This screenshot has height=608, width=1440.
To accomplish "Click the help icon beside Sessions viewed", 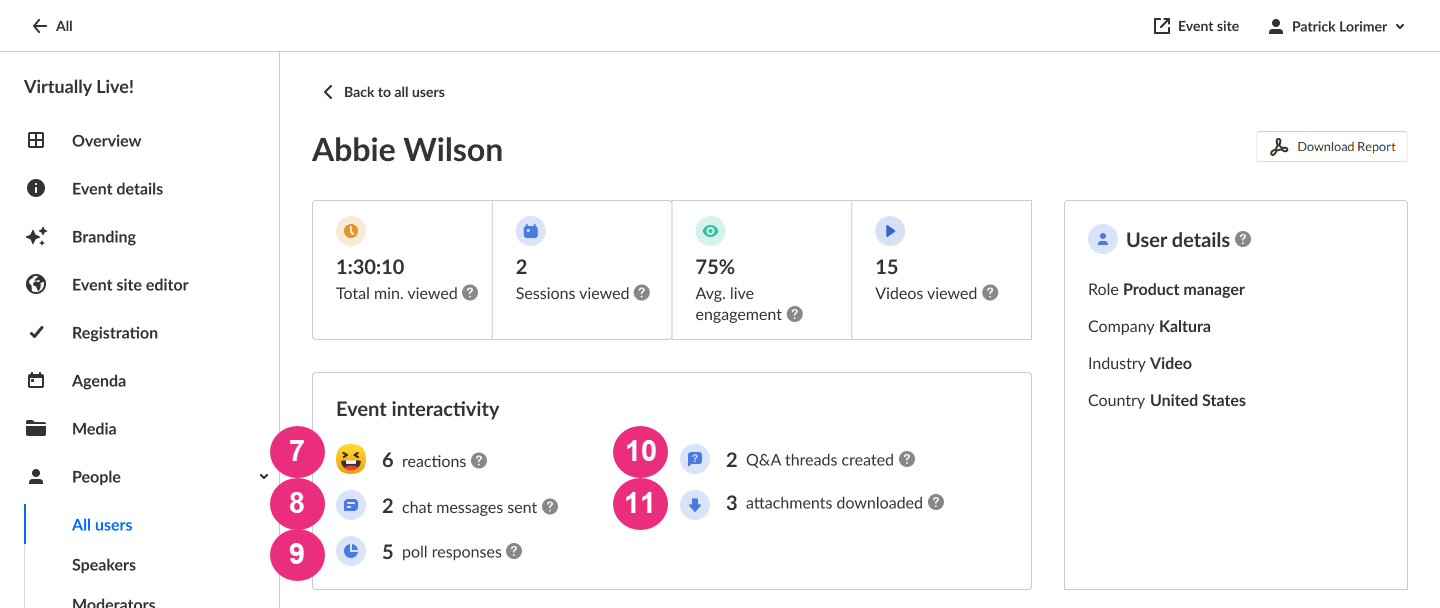I will tap(642, 294).
